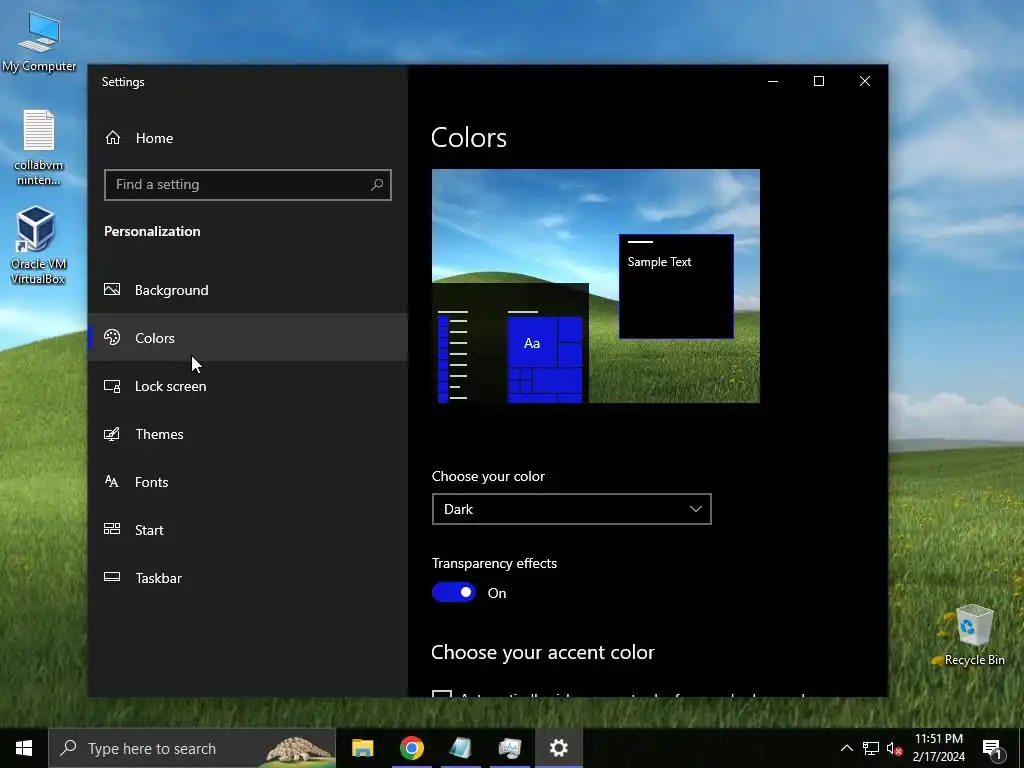Open the Action Center notifications icon
The height and width of the screenshot is (768, 1024).
[993, 749]
